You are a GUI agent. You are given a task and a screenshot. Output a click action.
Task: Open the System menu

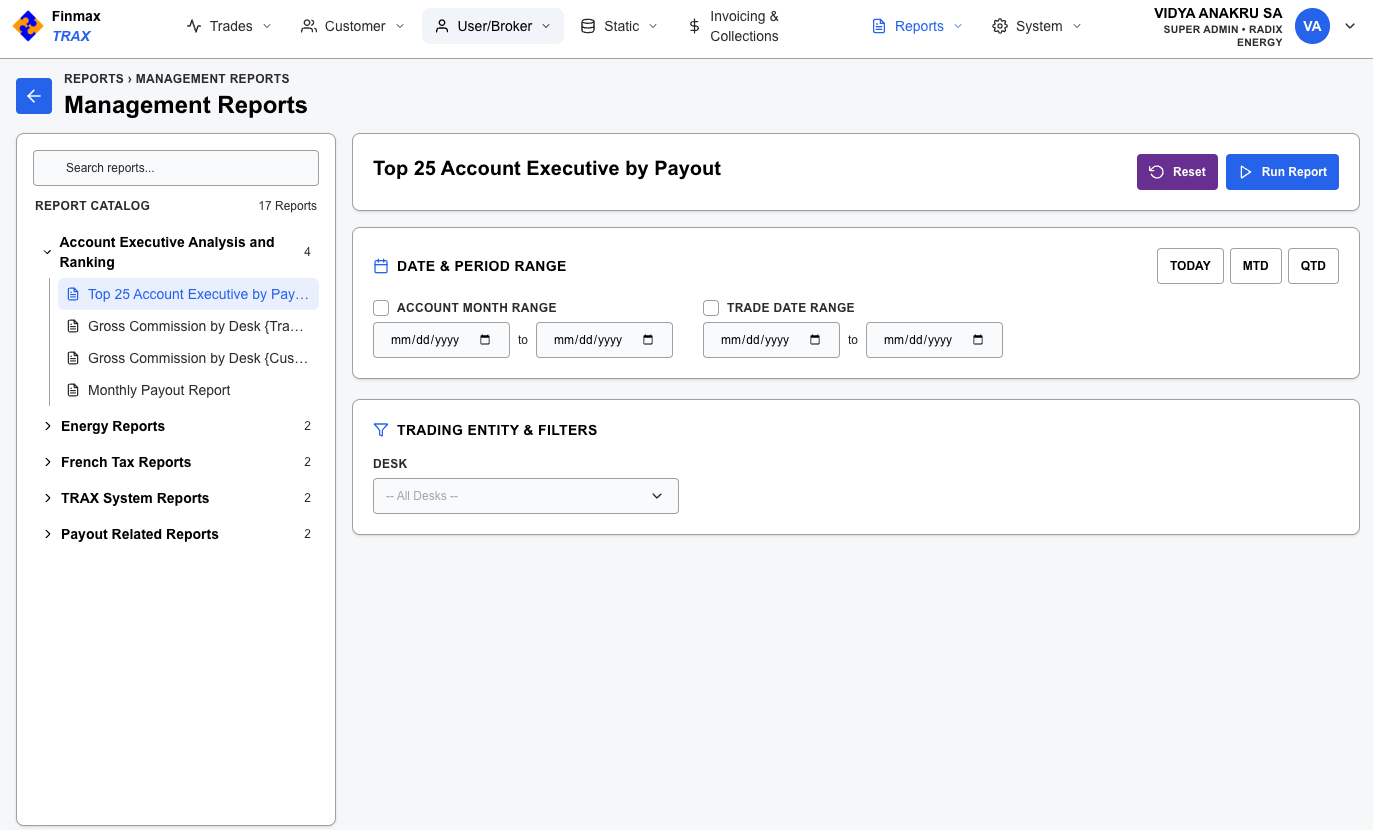click(1037, 26)
